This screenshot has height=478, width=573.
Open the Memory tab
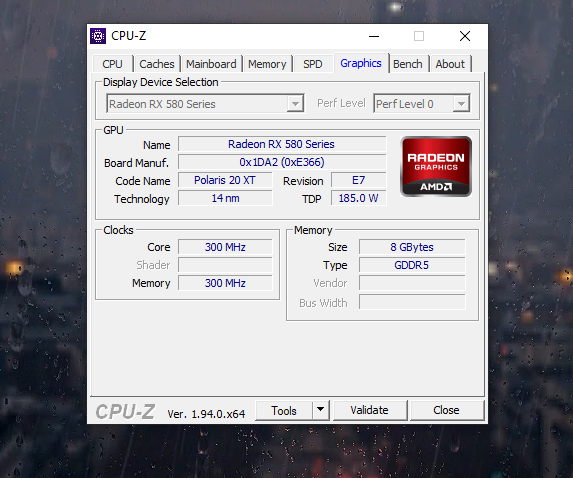tap(267, 64)
